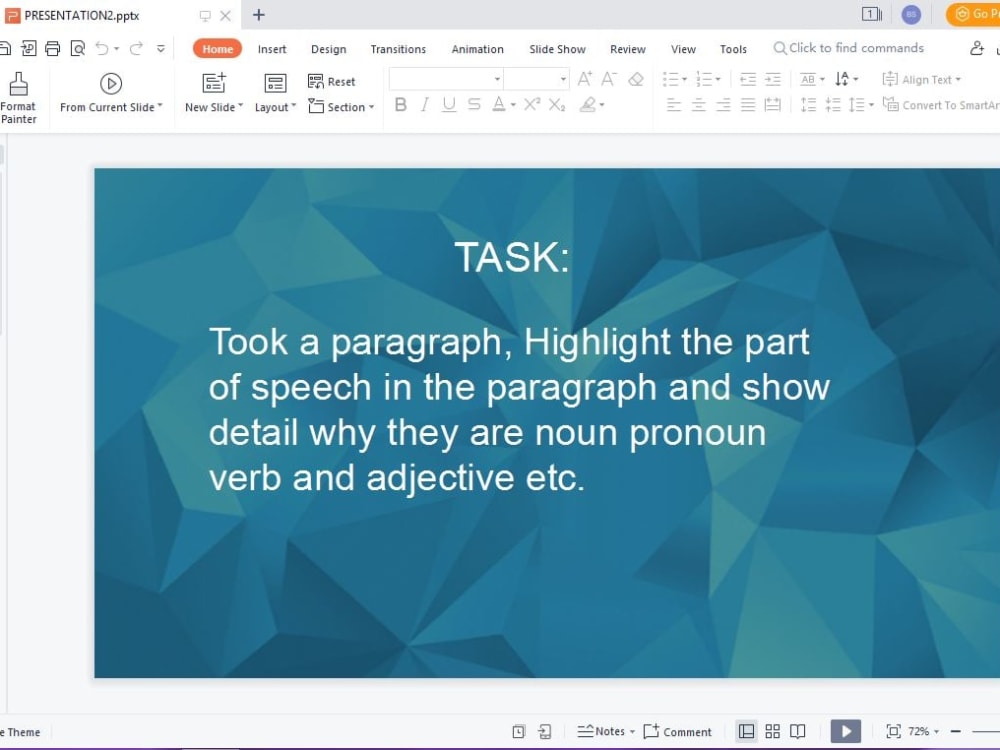1000x750 pixels.
Task: Switch to the Animation ribbon tab
Action: point(477,48)
